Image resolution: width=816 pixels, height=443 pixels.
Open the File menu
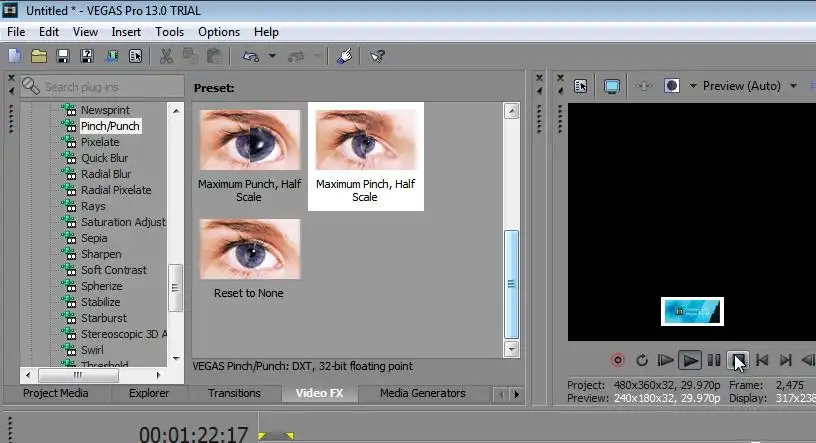click(x=16, y=32)
